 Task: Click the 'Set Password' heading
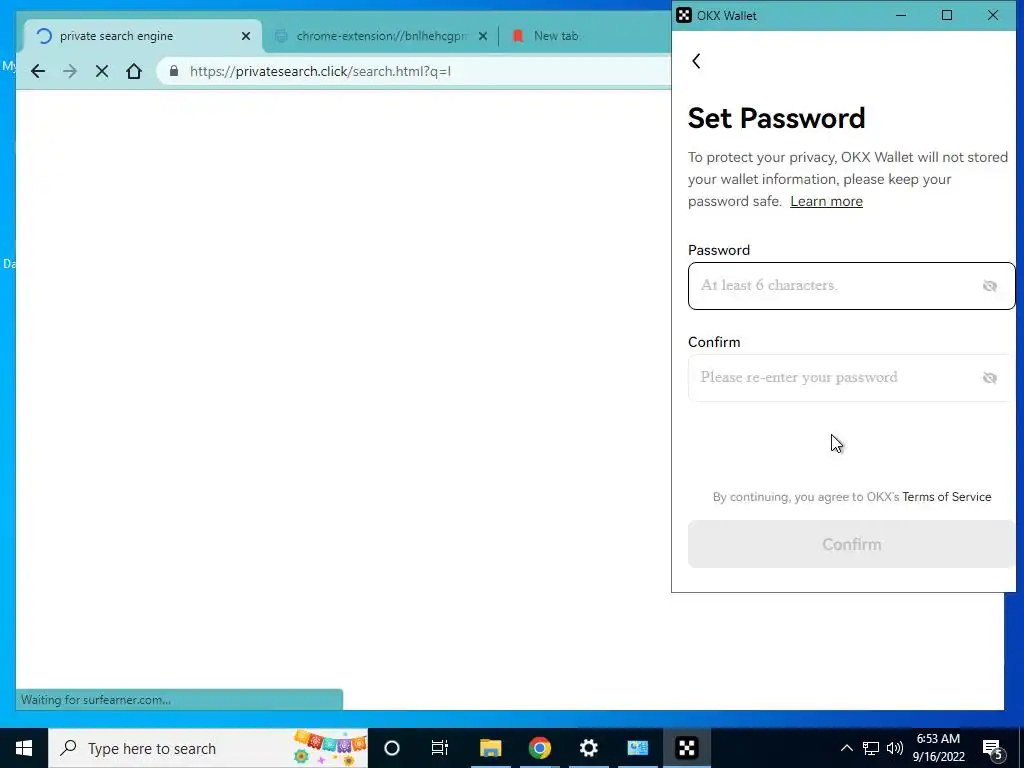click(x=776, y=118)
